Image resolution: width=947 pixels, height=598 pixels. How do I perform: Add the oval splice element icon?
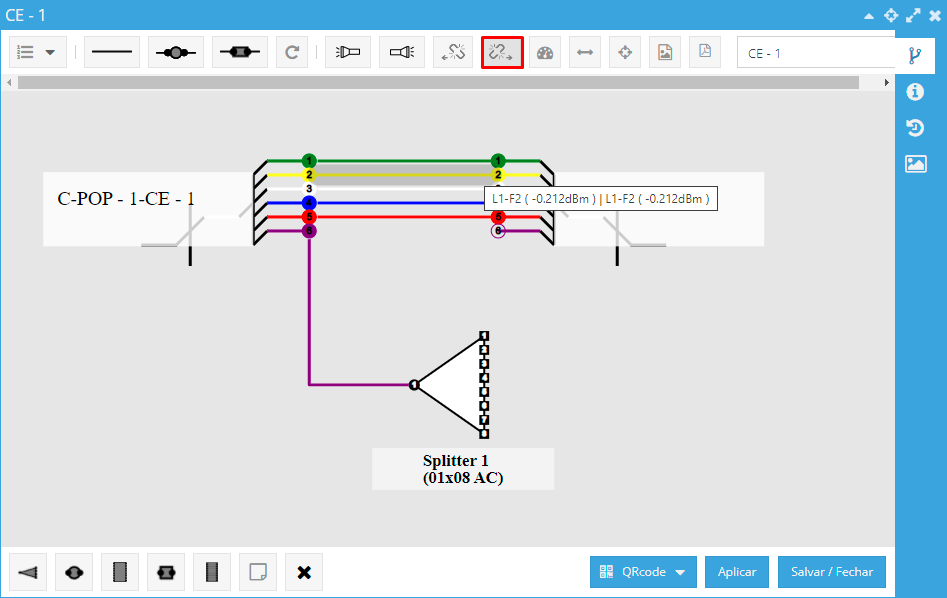pos(74,572)
